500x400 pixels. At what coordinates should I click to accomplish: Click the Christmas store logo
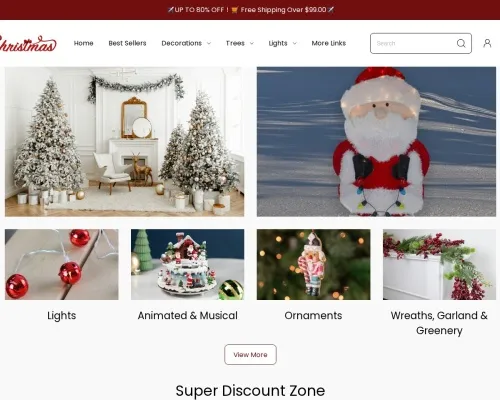[x=28, y=44]
